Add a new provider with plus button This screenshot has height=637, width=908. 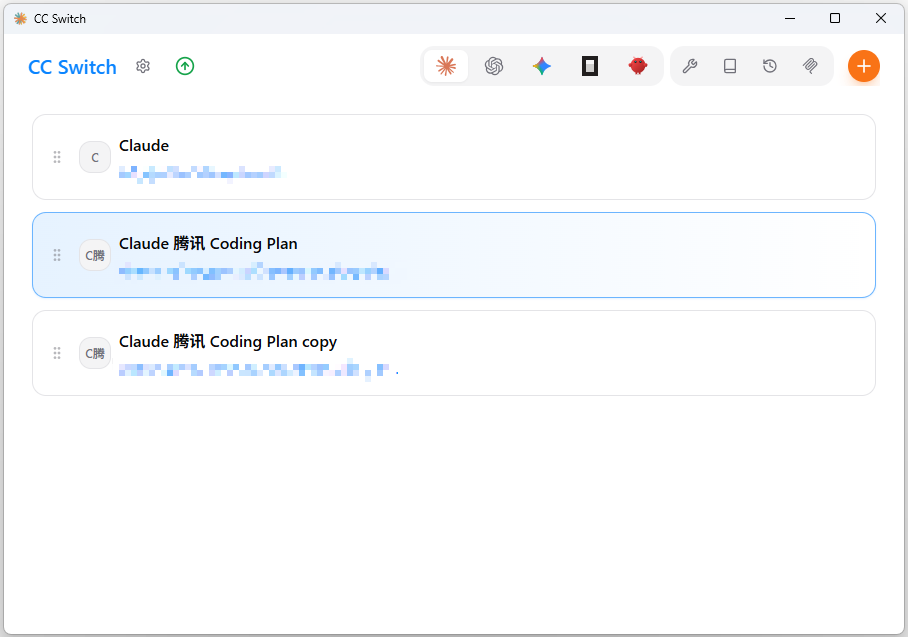pos(864,66)
